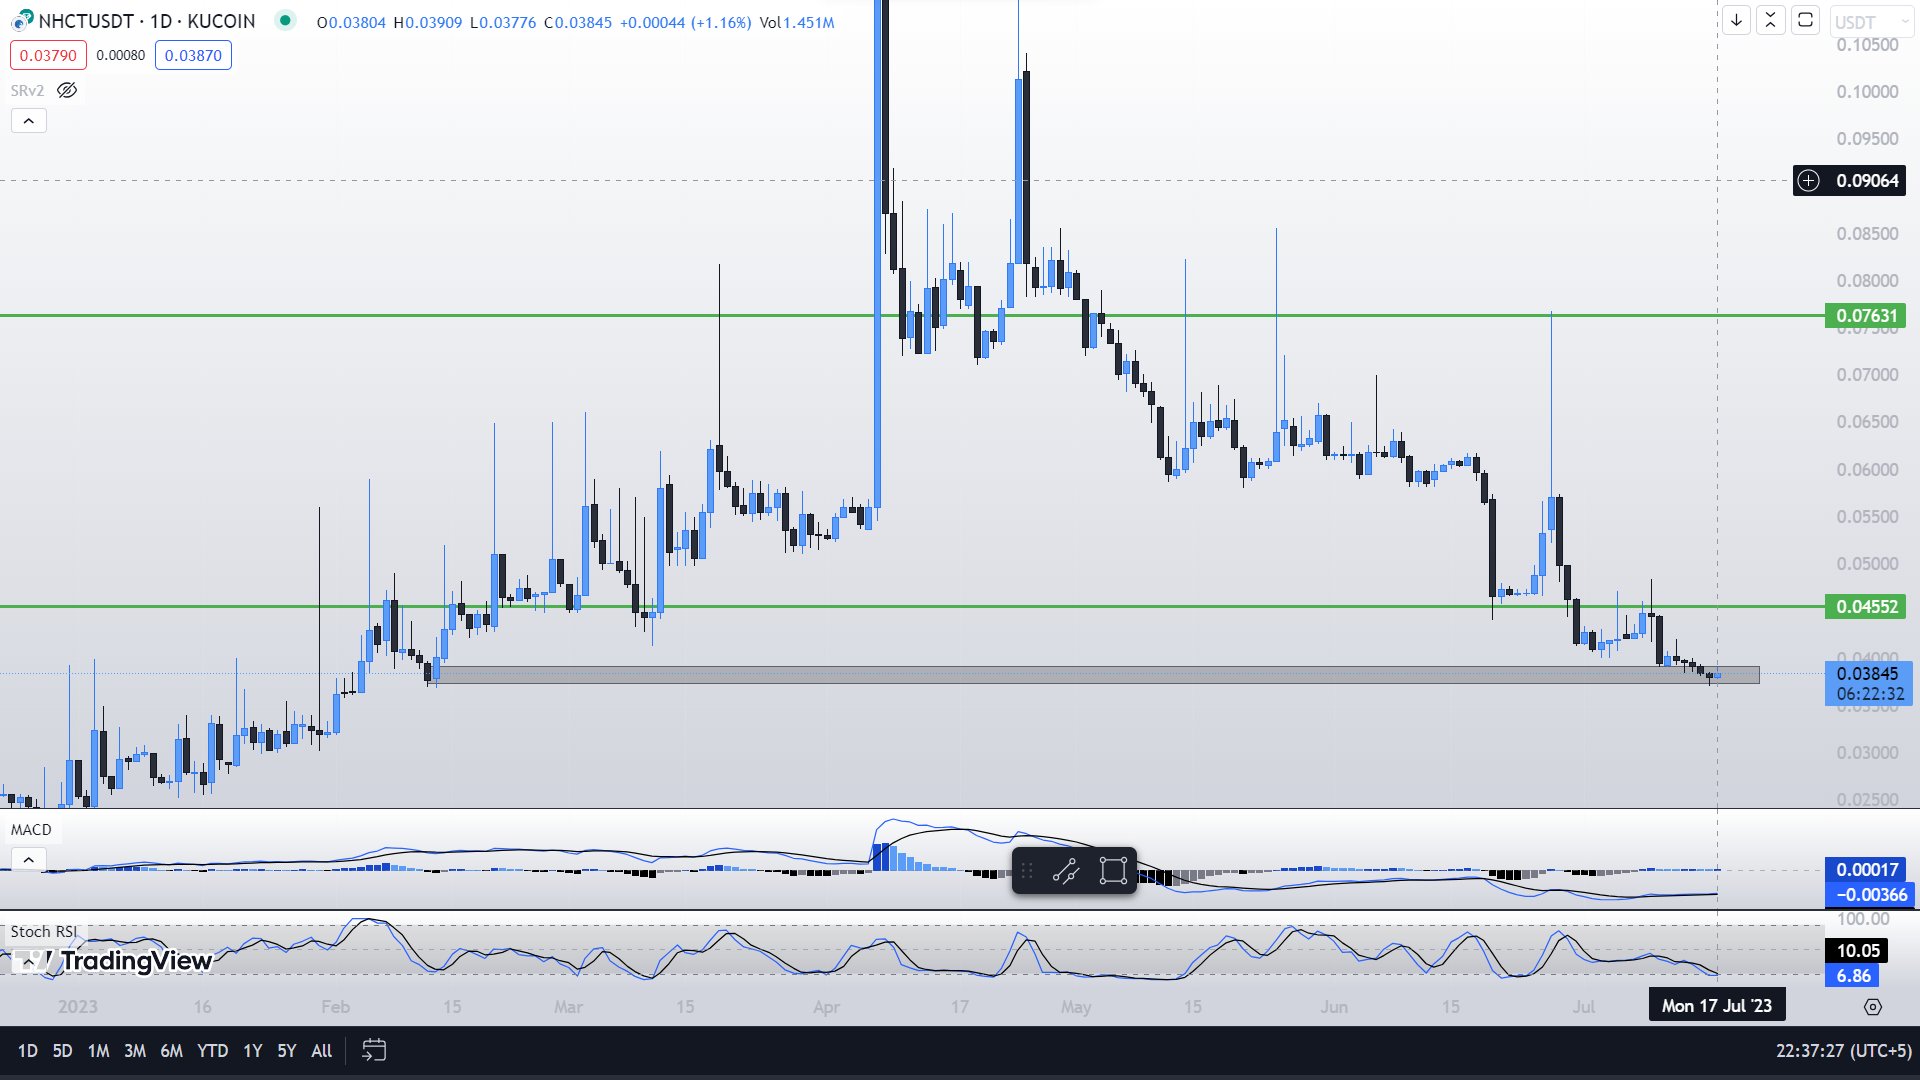This screenshot has height=1080, width=1920.
Task: Click the download arrow icon top right
Action: coord(1737,20)
